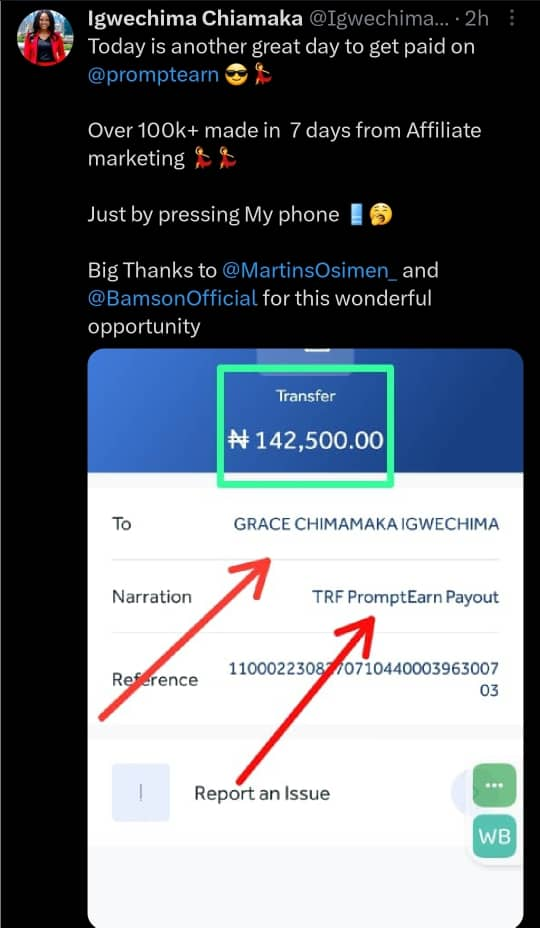This screenshot has height=928, width=540.
Task: Tap the green chat bubble icon
Action: 494,785
